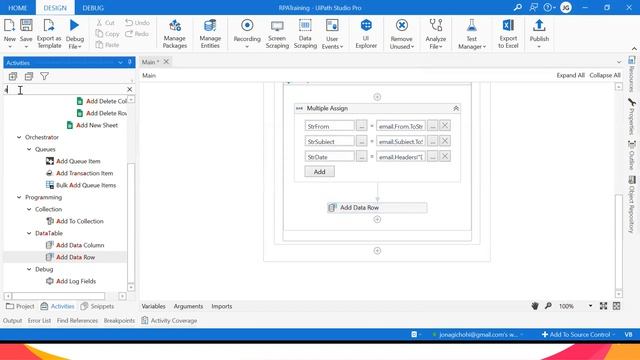
Task: Open the Imports panel
Action: [x=222, y=306]
